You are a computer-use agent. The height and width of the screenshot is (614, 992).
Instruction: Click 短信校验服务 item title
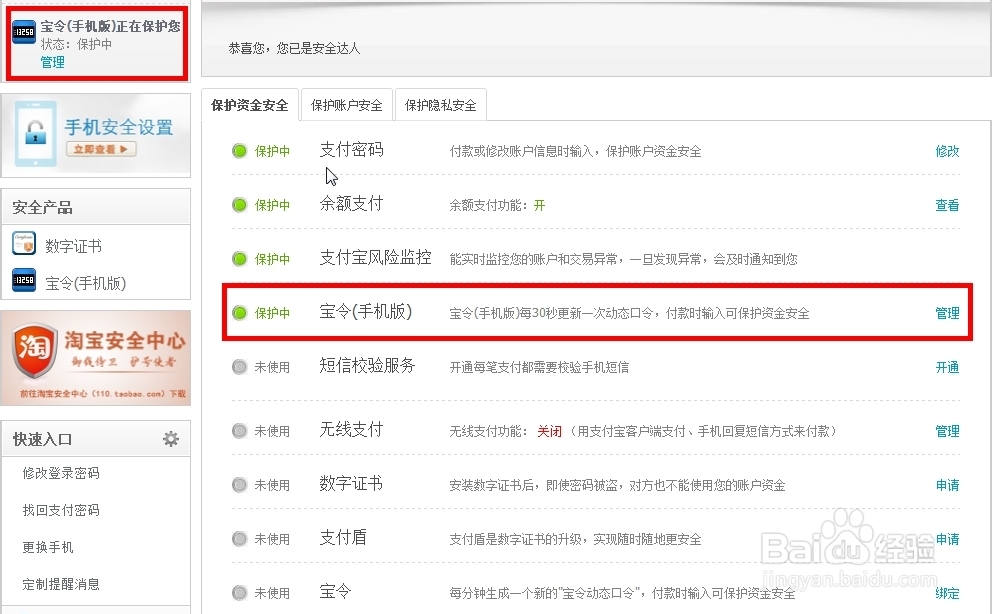pyautogui.click(x=368, y=365)
